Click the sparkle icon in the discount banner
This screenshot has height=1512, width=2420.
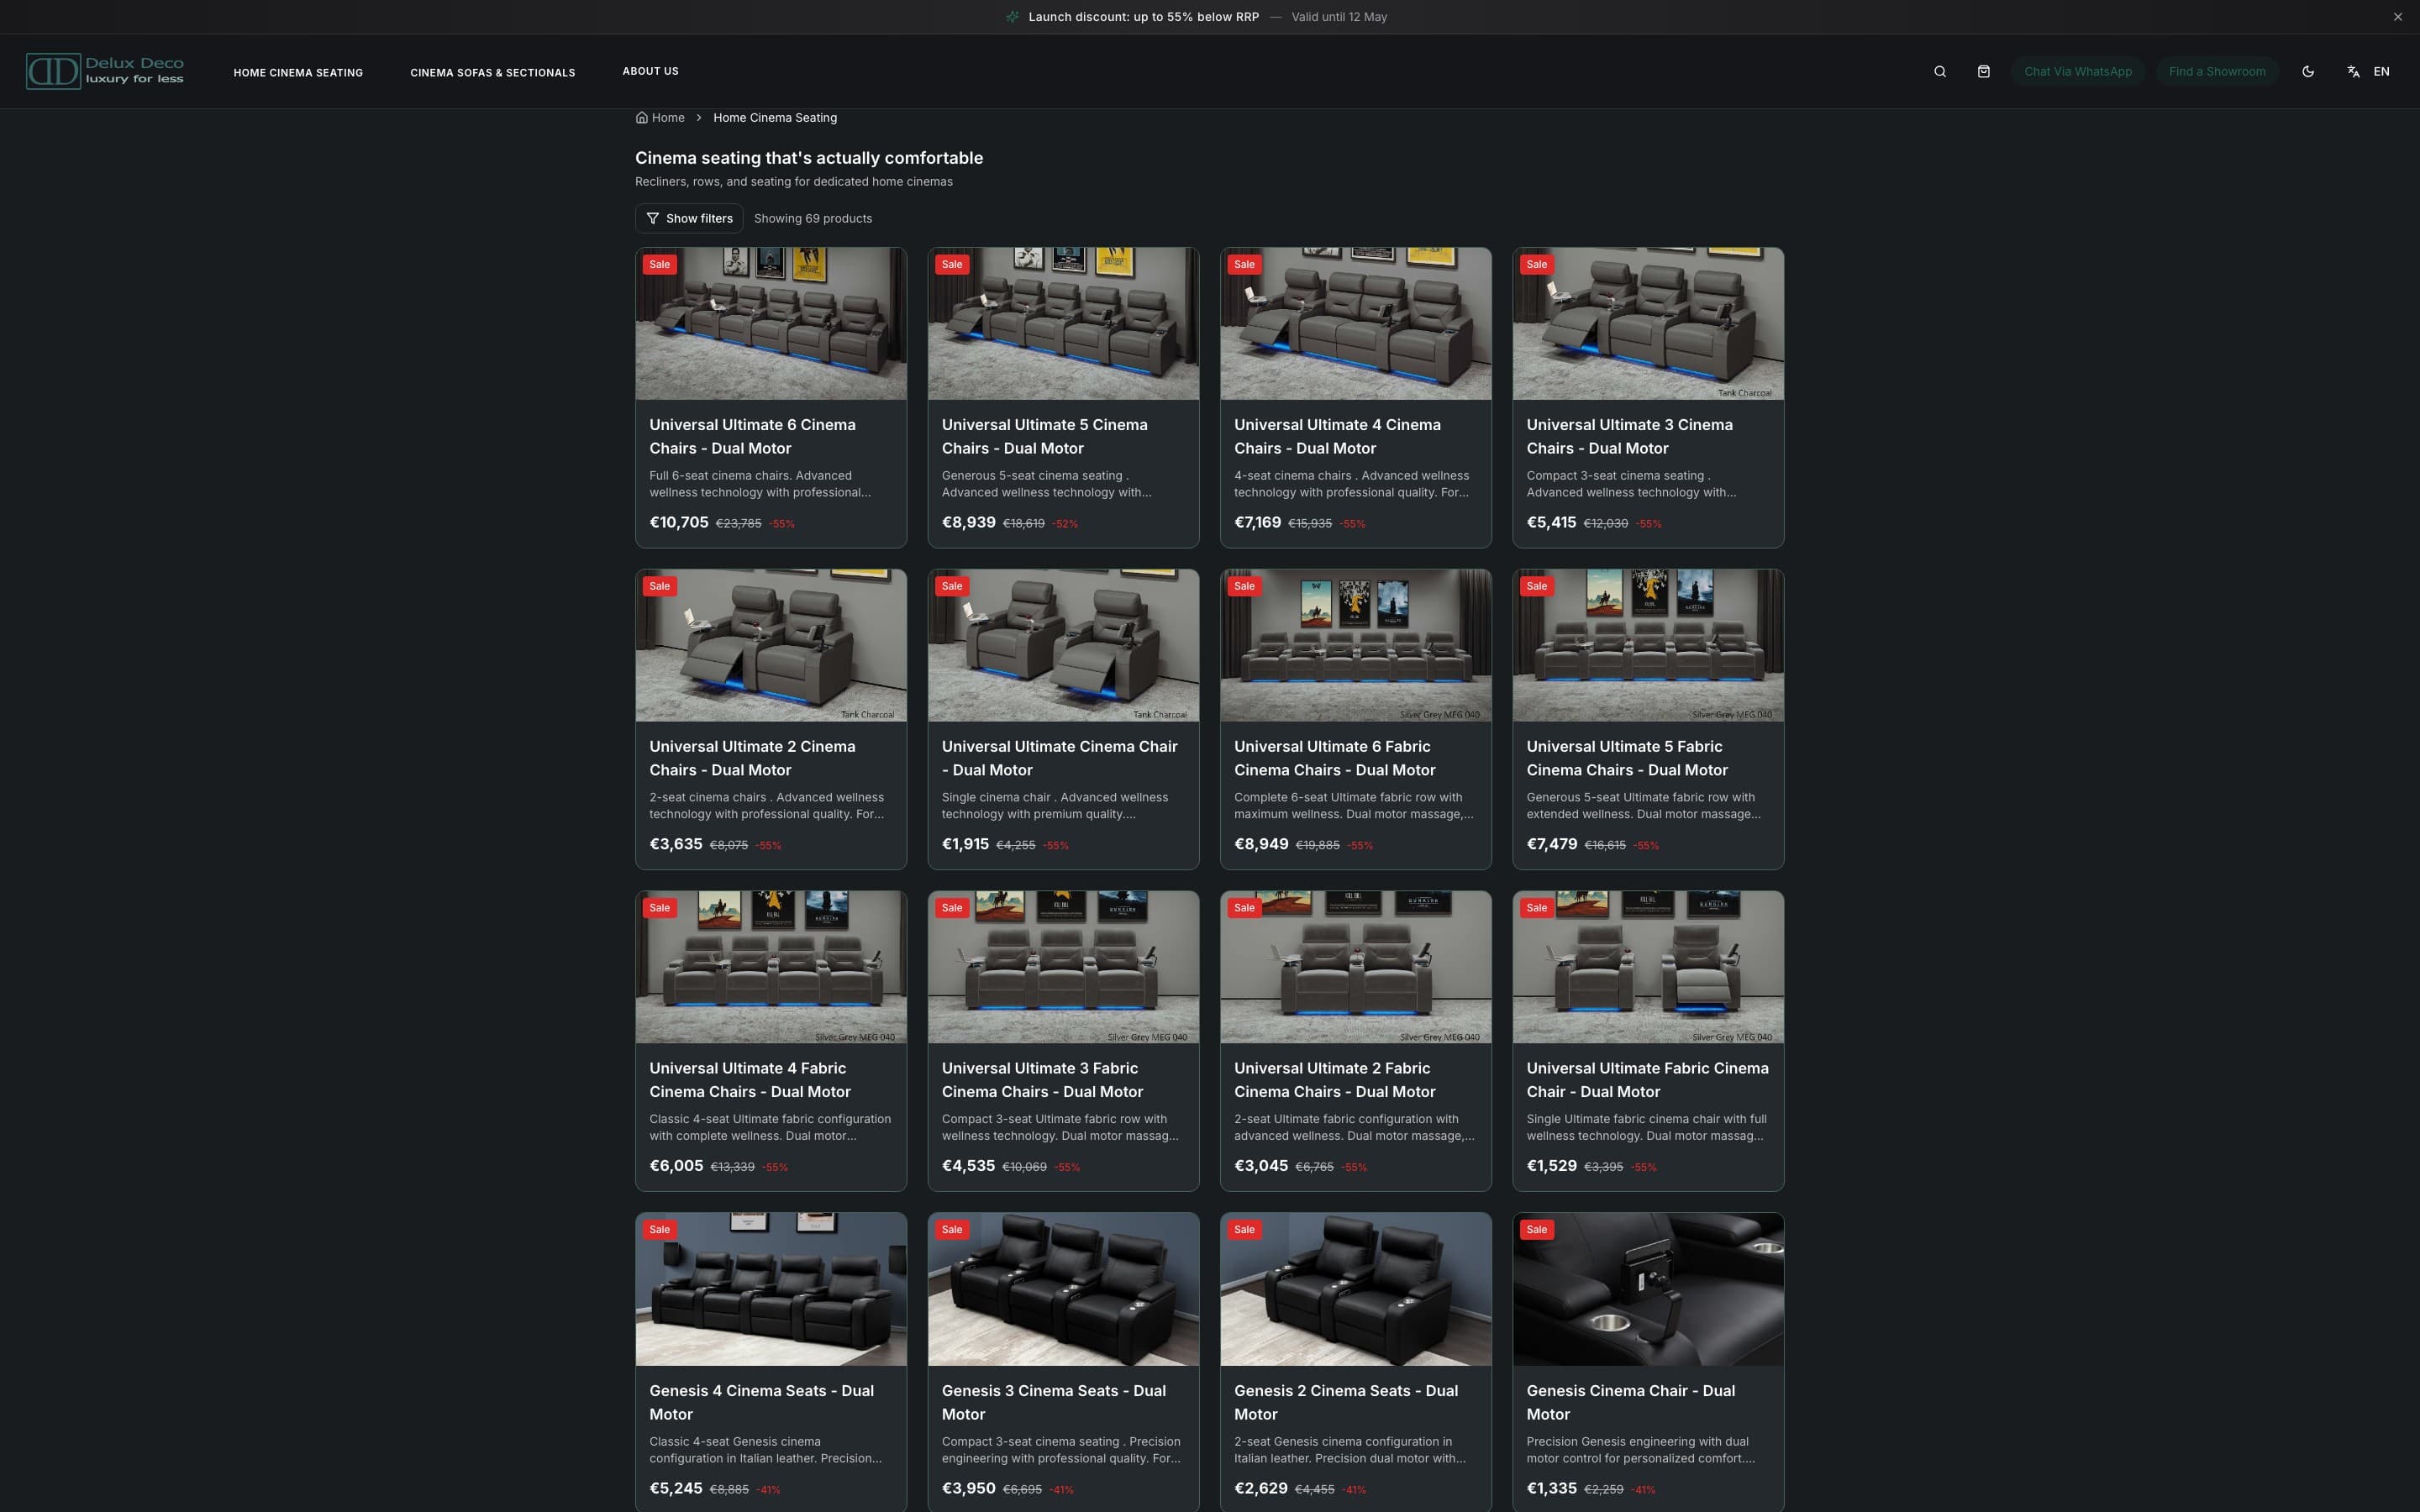pos(1012,16)
